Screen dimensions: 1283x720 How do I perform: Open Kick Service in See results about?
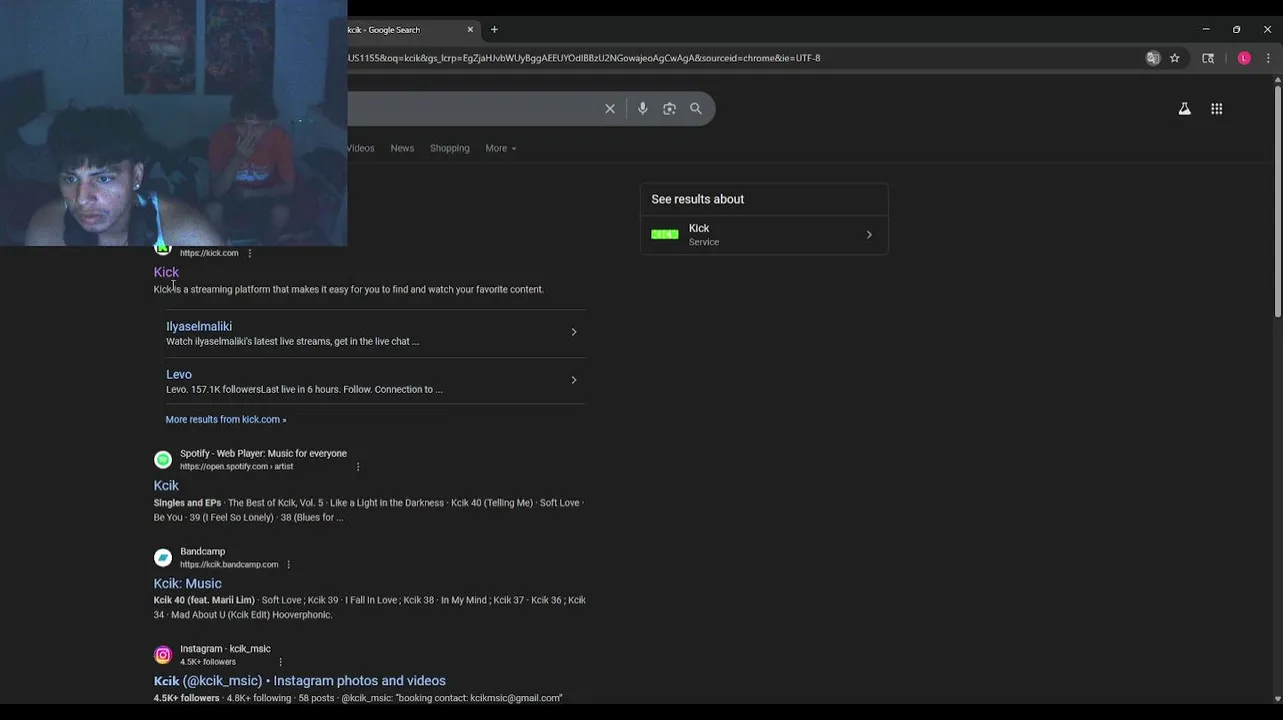[x=764, y=235]
